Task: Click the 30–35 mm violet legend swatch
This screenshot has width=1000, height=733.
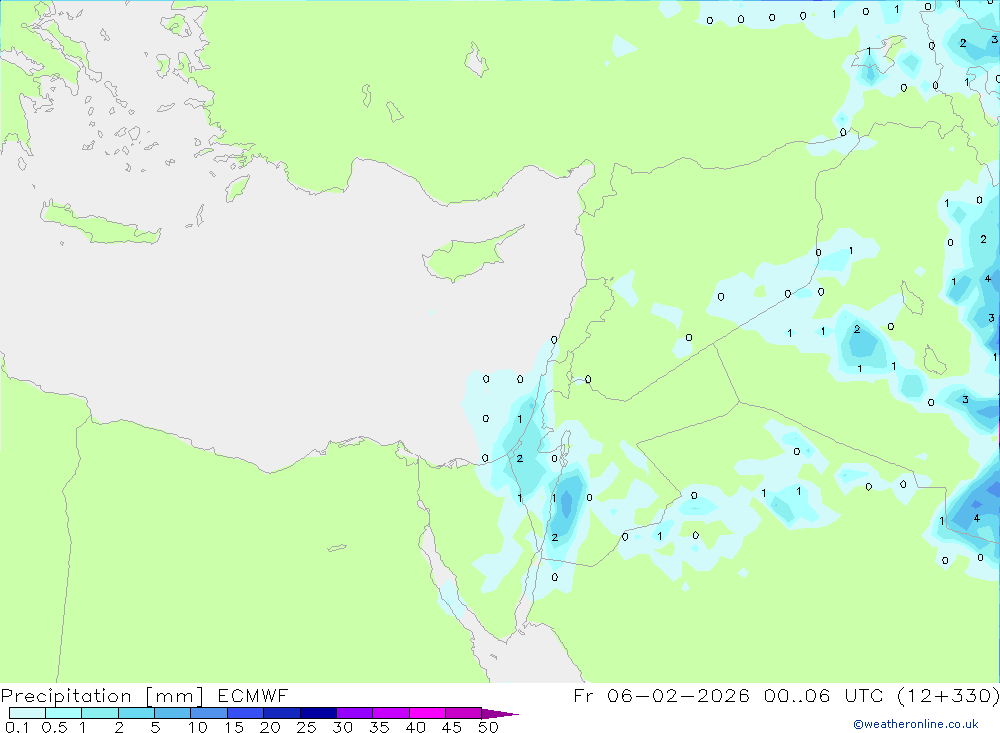Action: [355, 713]
